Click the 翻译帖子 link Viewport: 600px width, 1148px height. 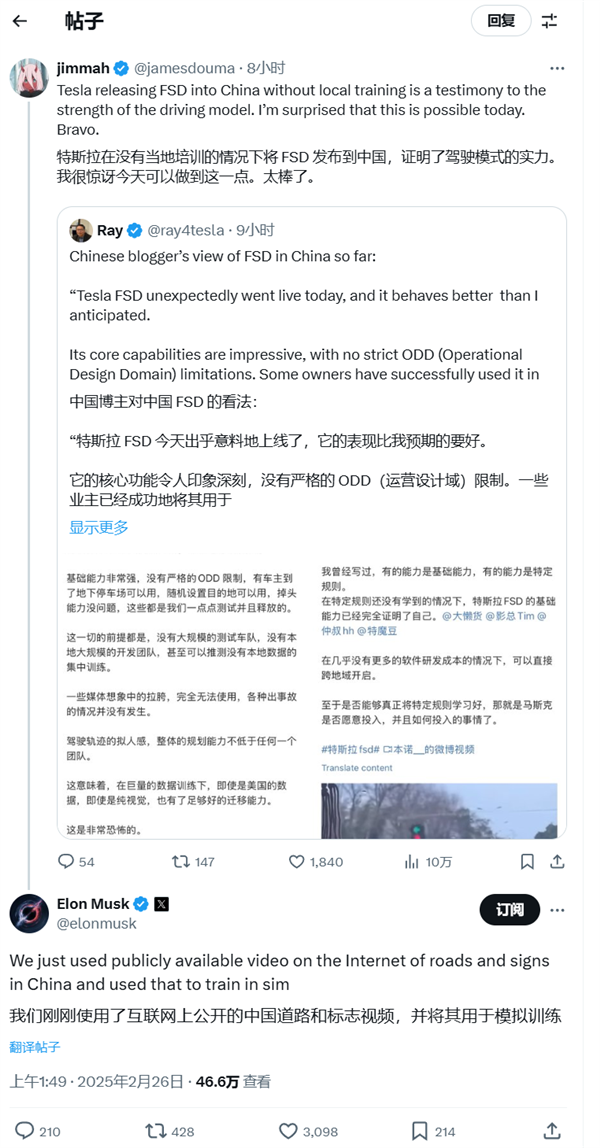(35, 1047)
